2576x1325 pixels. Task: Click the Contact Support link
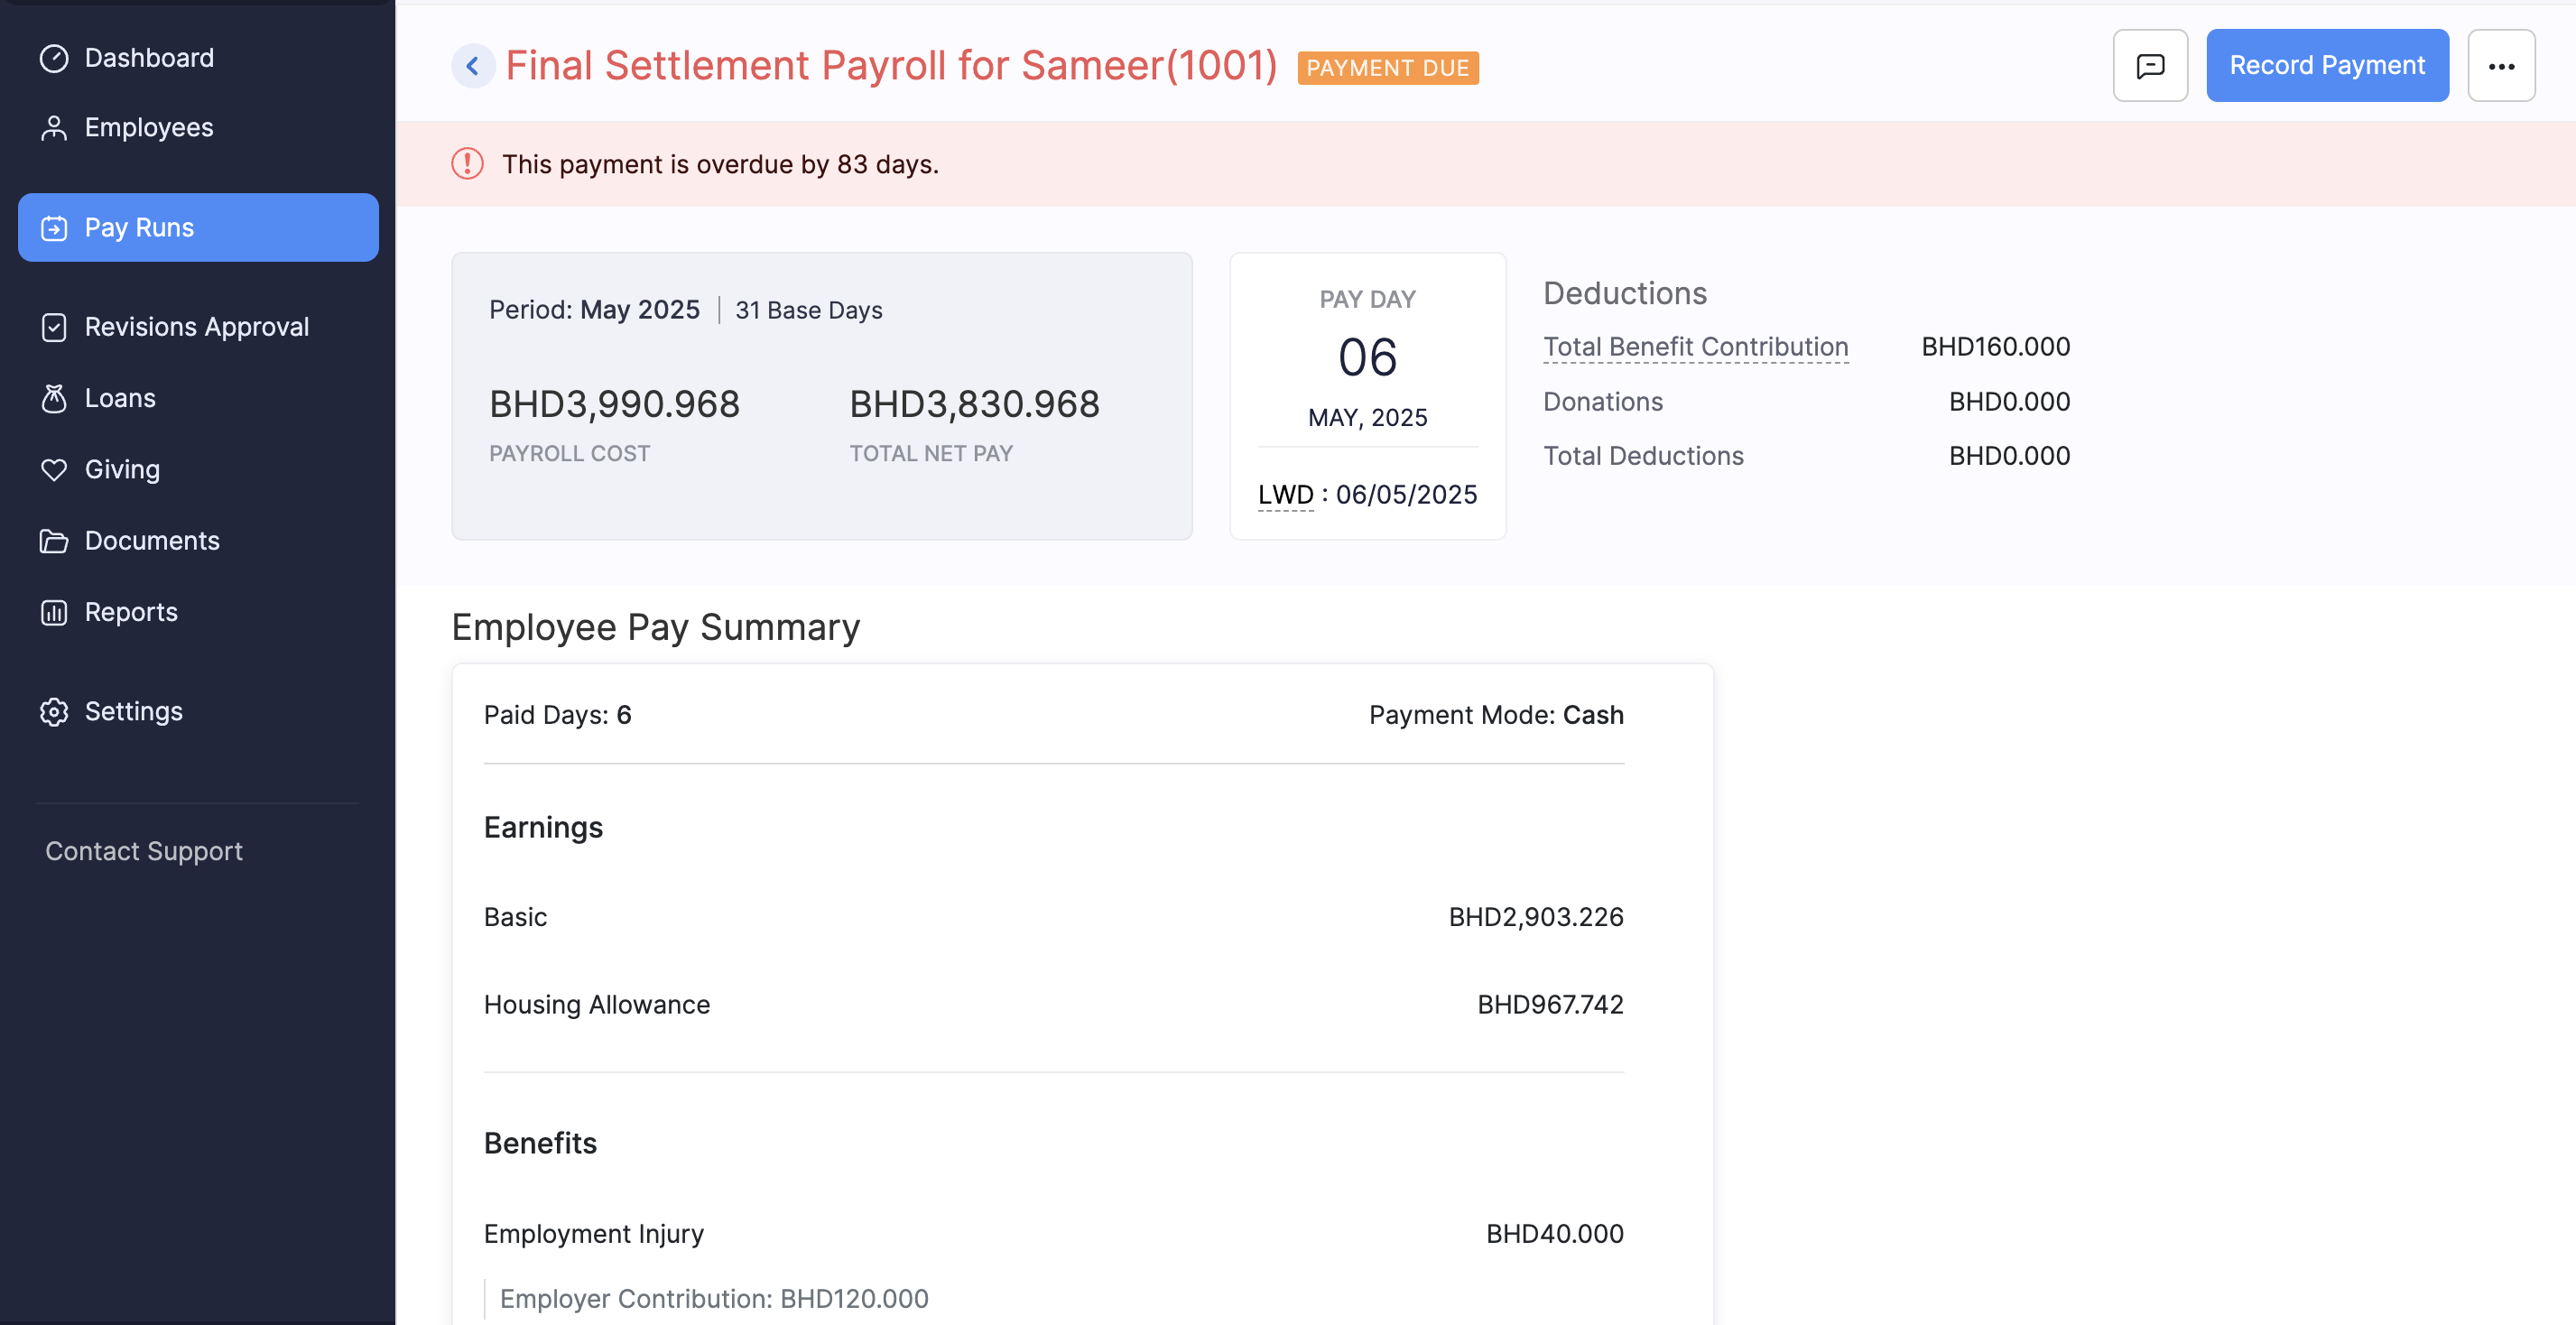point(144,851)
